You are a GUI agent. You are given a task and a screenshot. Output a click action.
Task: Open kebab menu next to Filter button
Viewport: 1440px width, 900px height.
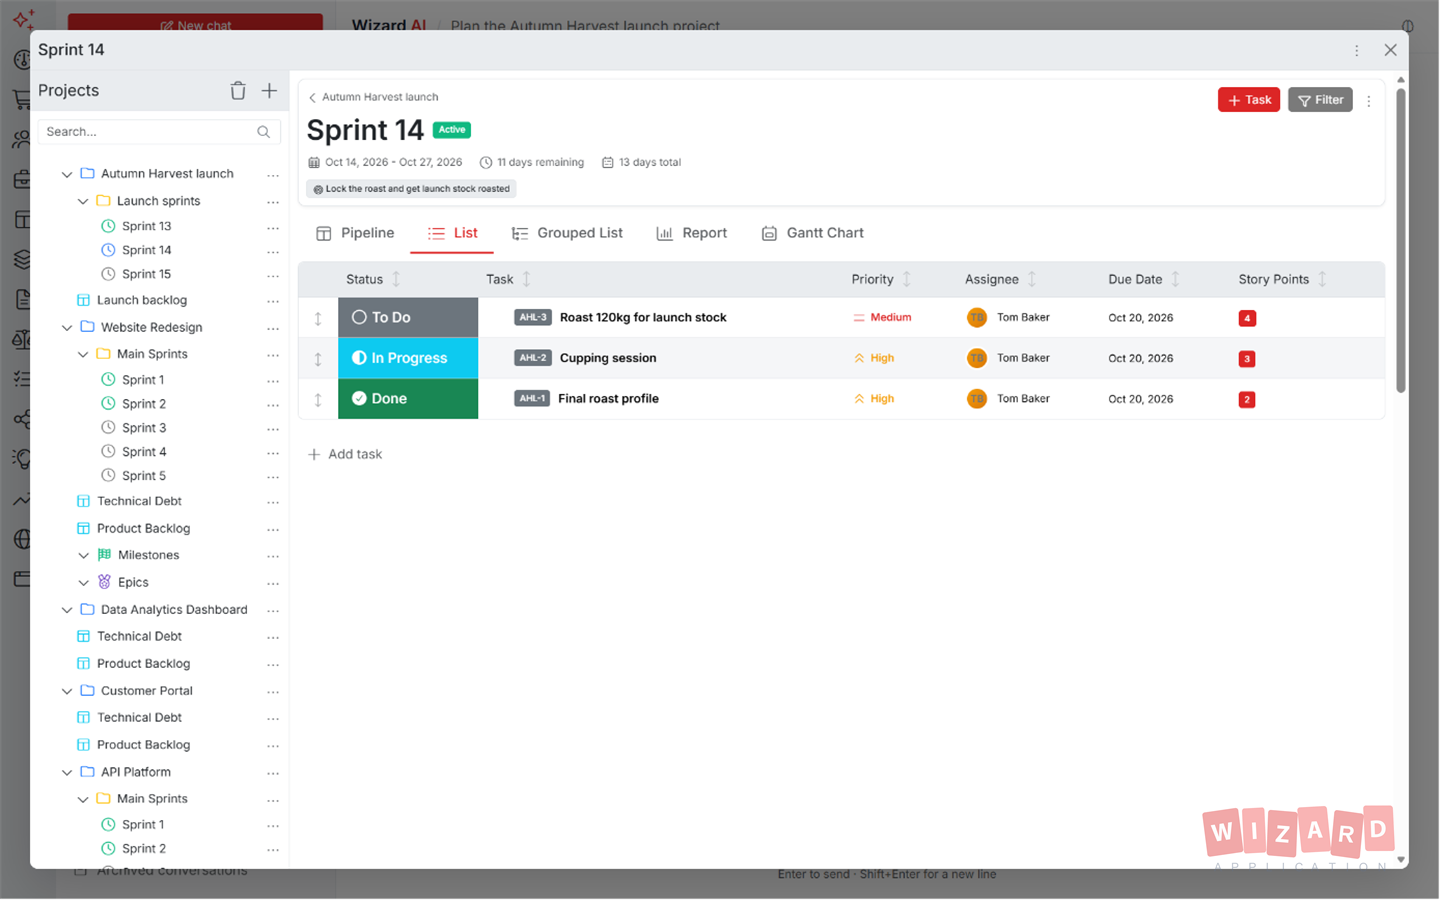1369,101
